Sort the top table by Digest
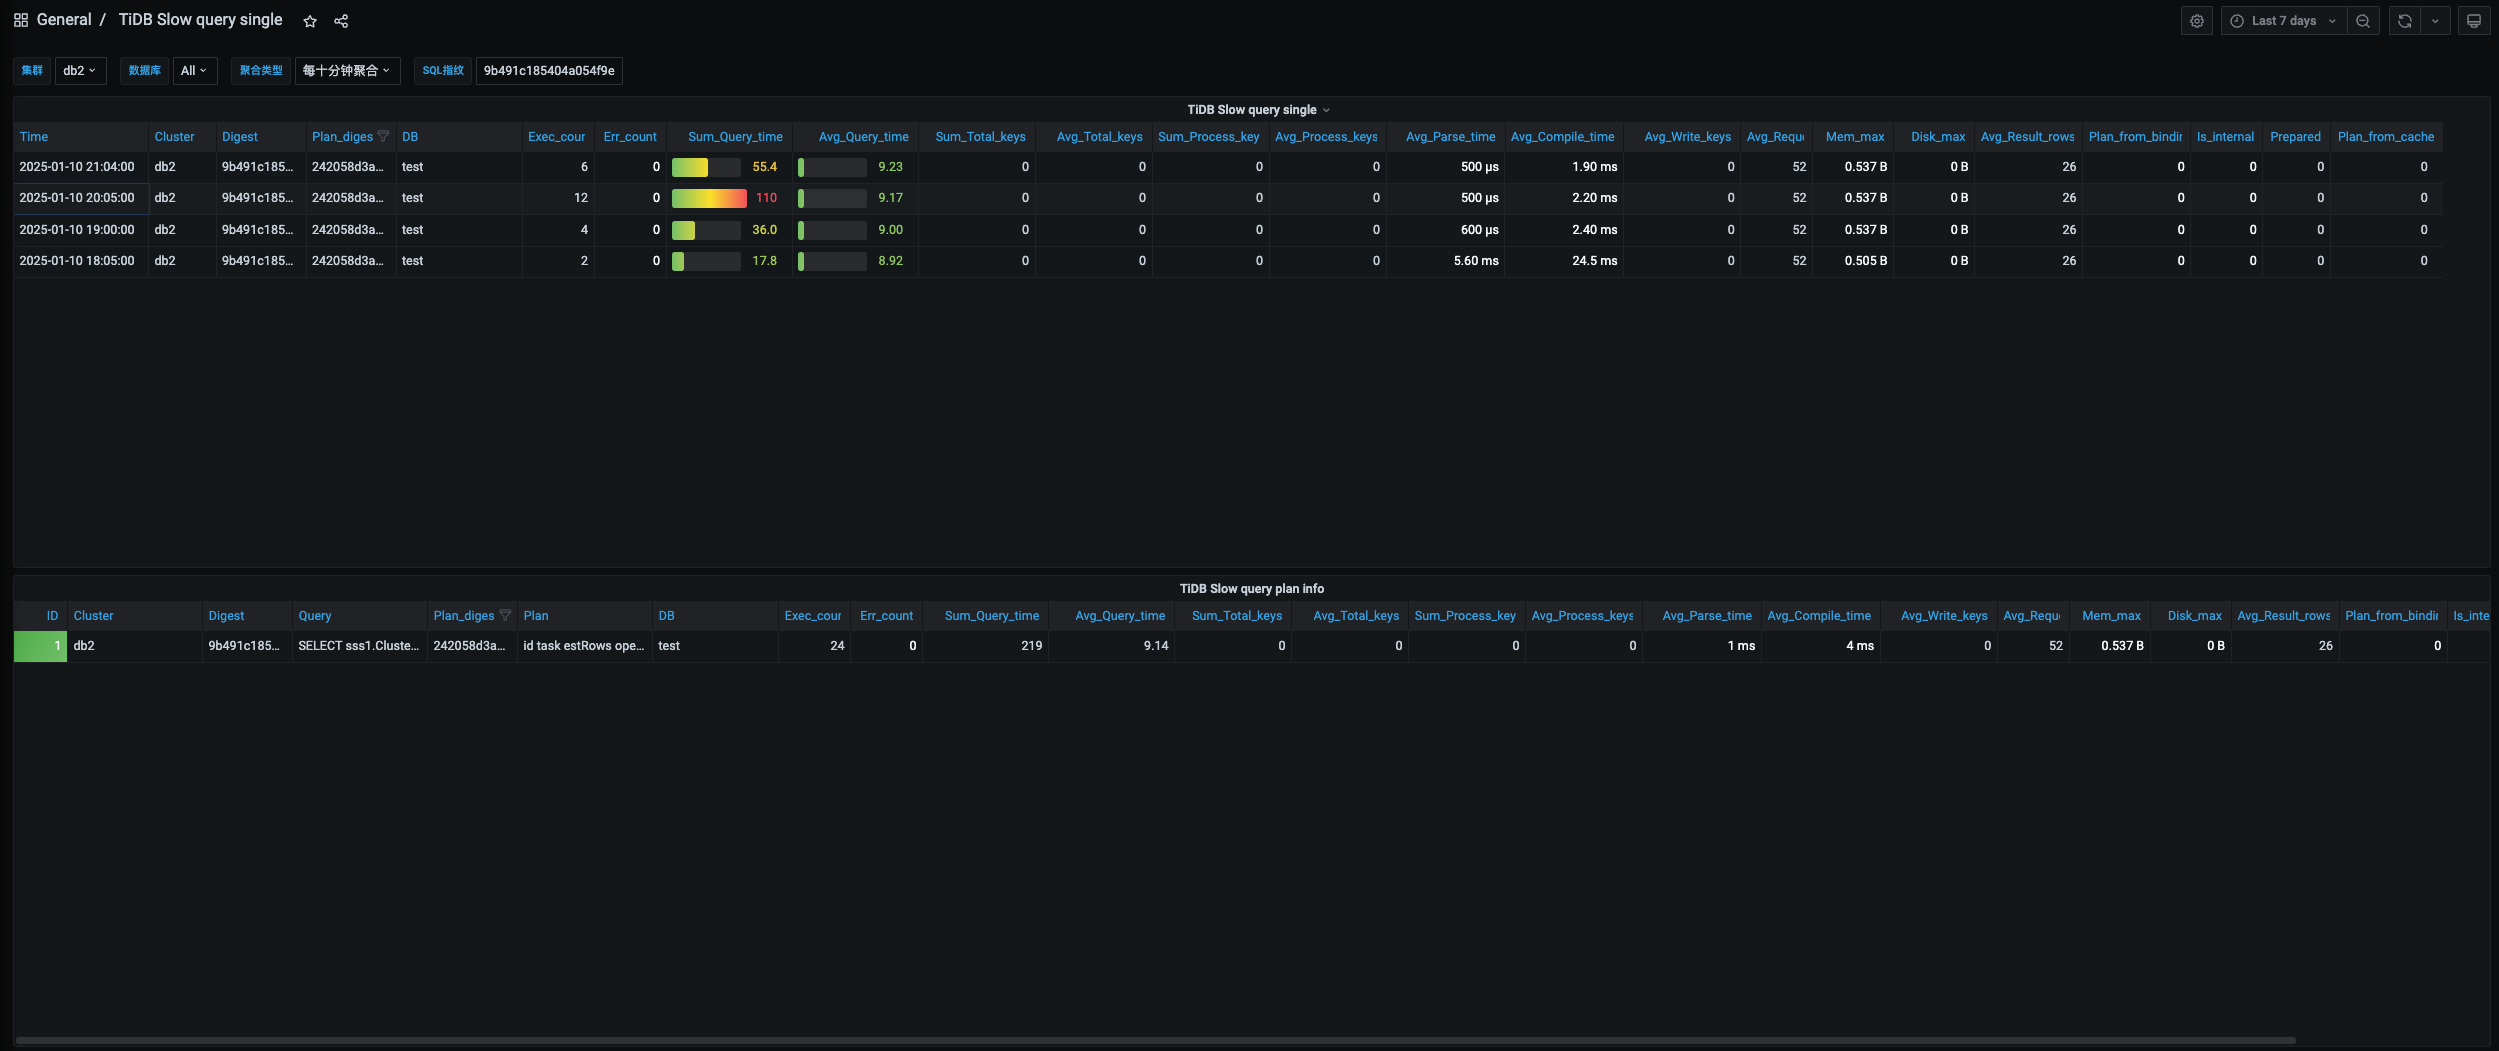The image size is (2499, 1051). pos(240,137)
